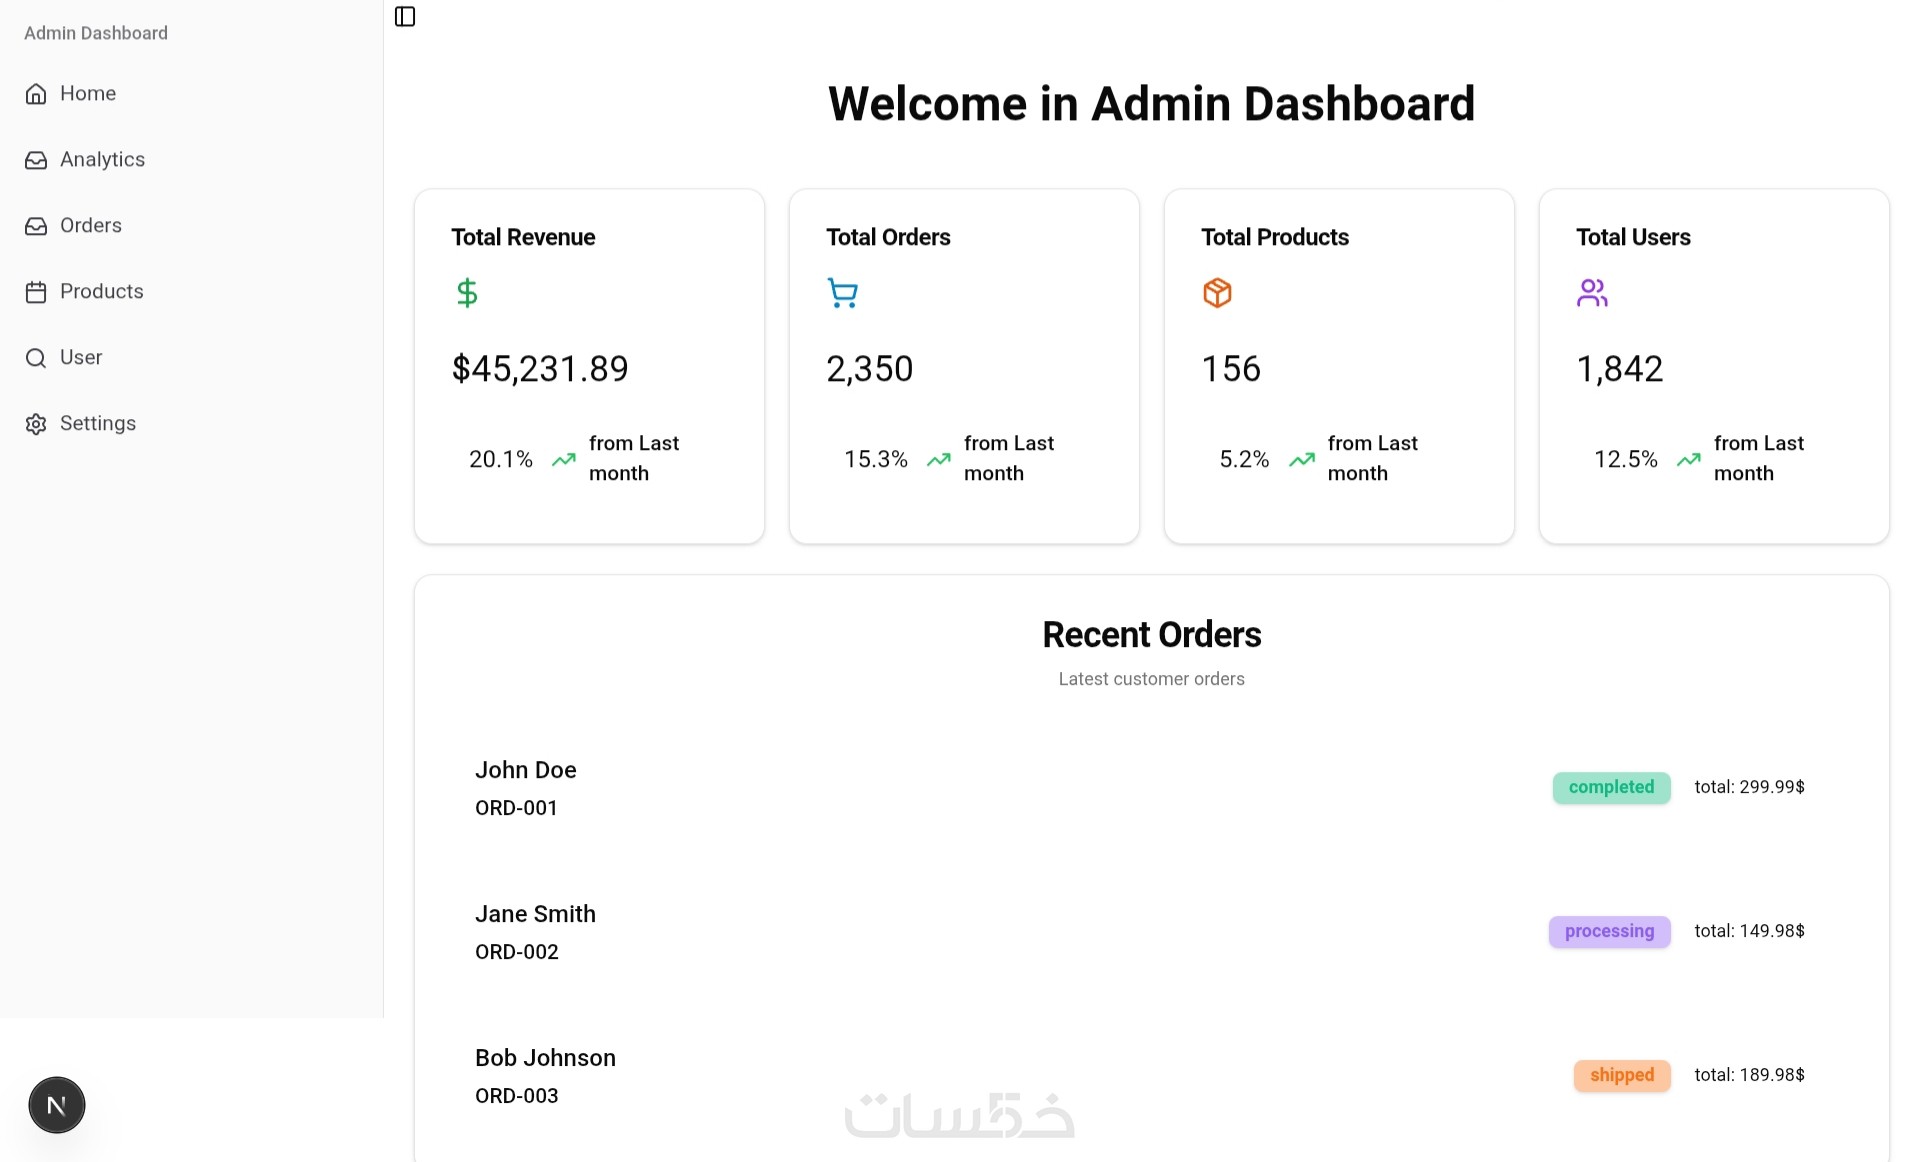Viewport: 1920px width, 1162px height.
Task: Click the Settings gear icon
Action: point(36,424)
